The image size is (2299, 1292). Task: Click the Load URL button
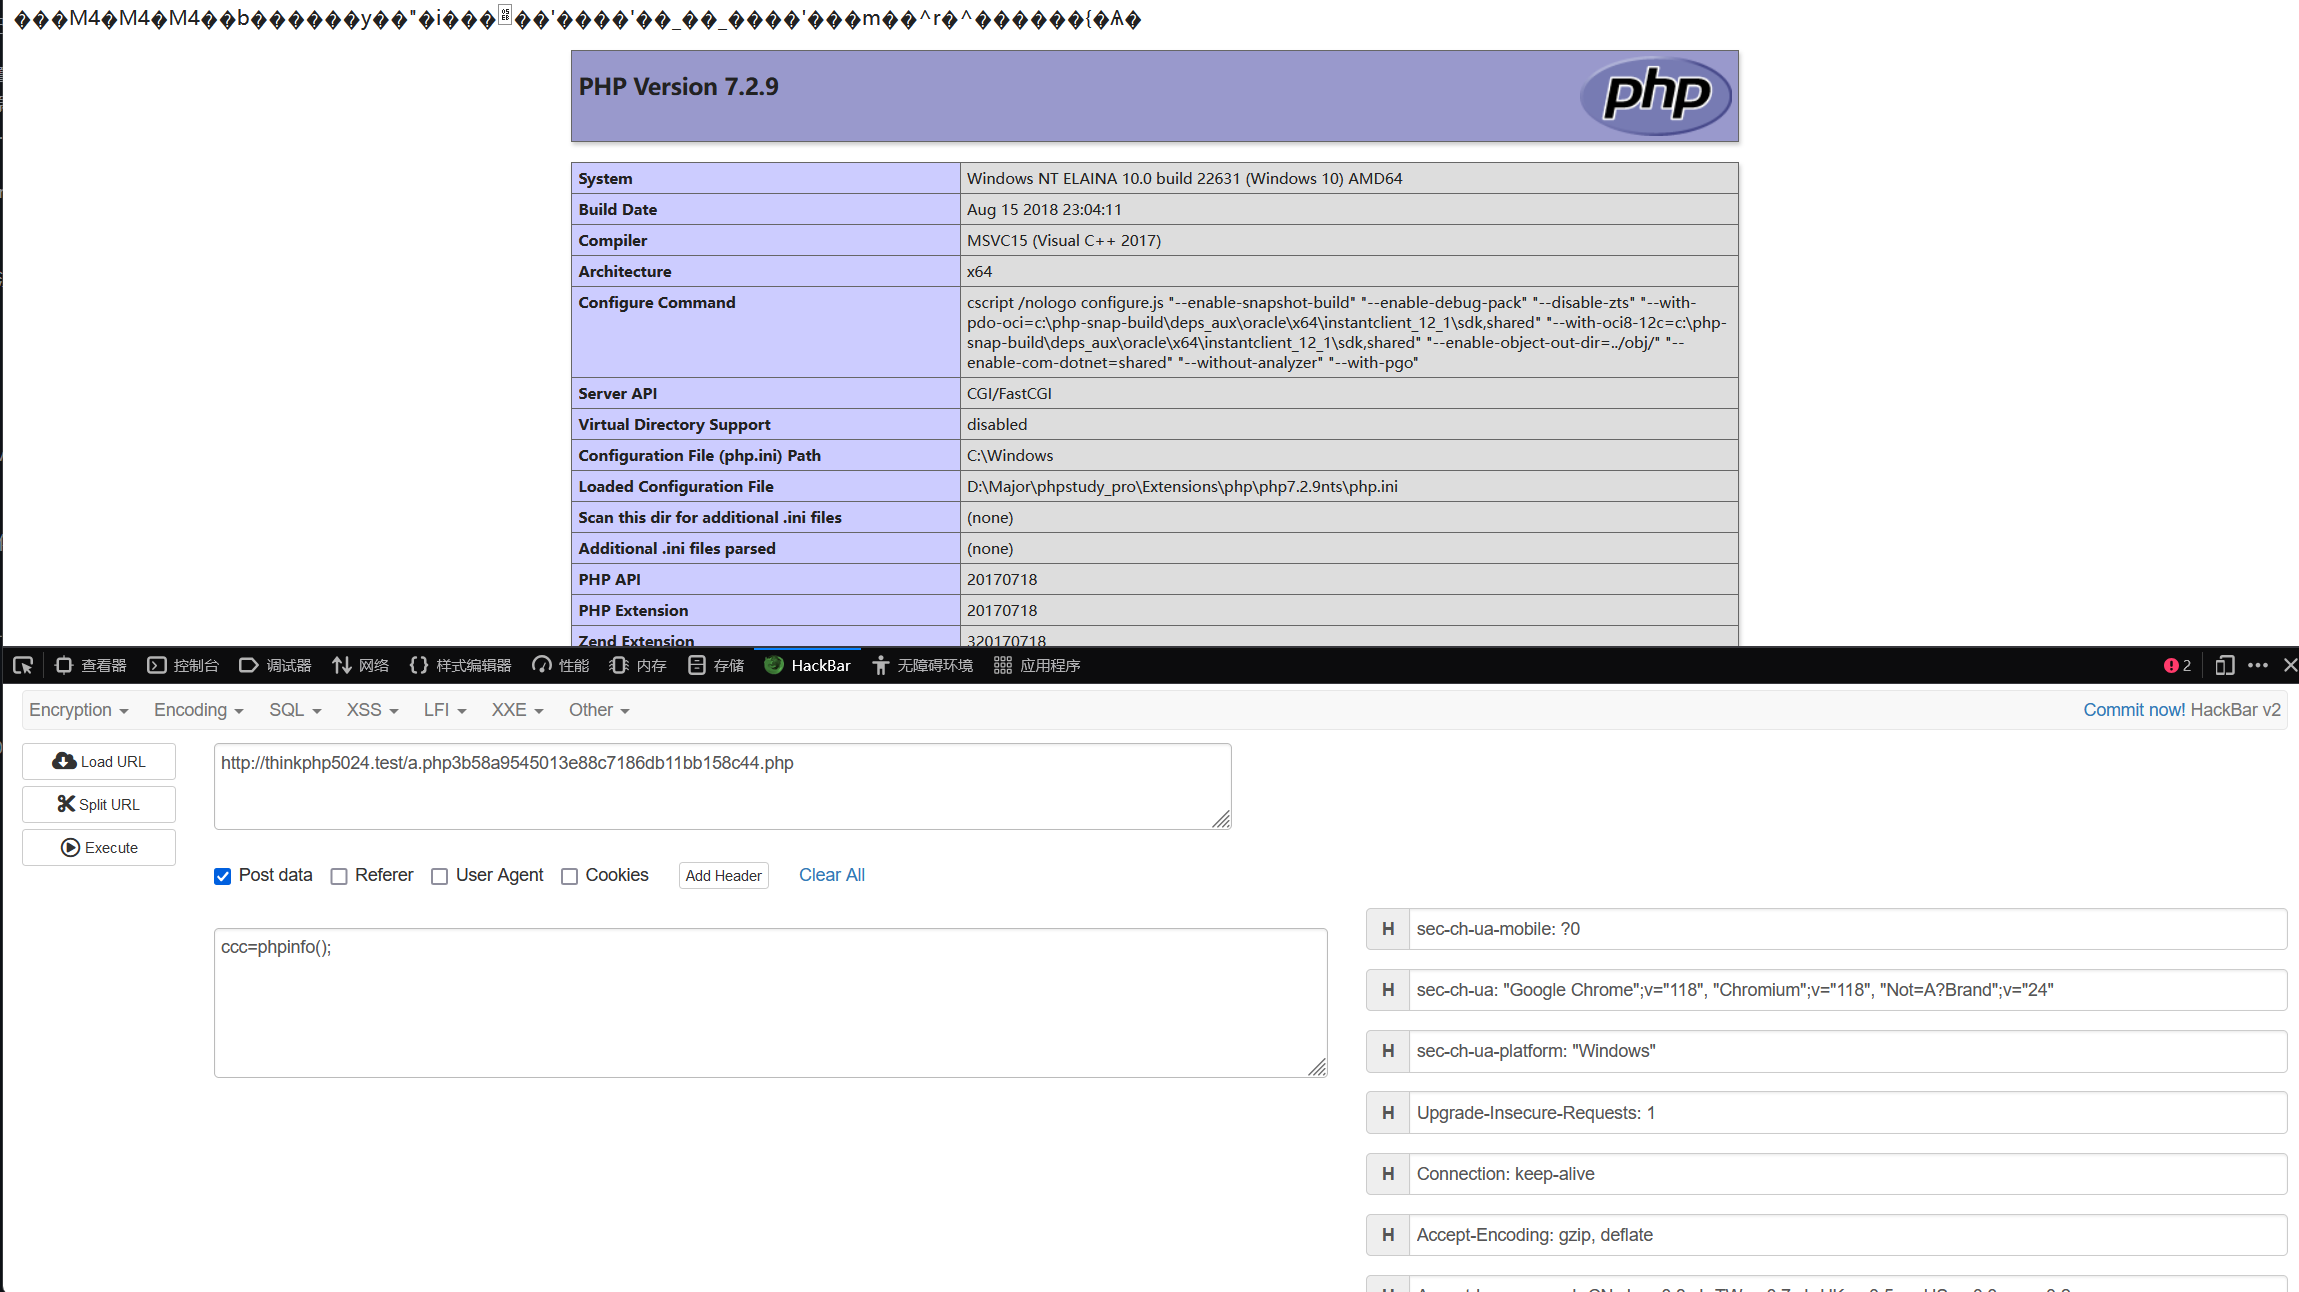coord(99,761)
